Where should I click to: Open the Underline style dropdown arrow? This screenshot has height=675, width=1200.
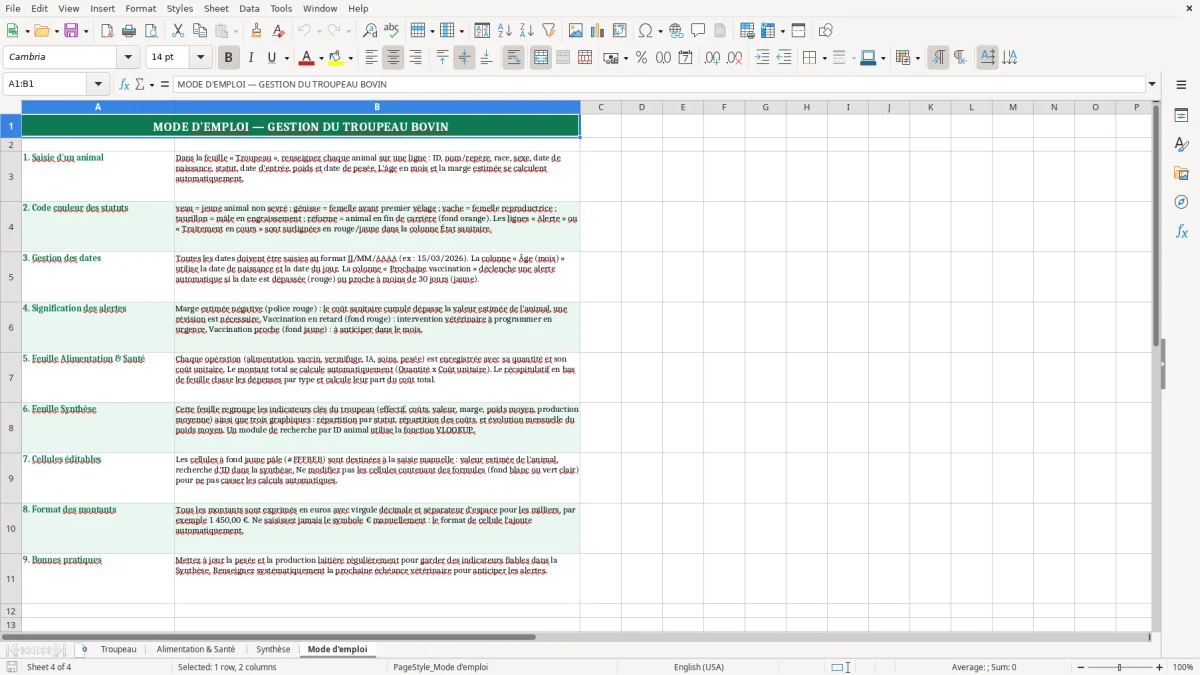point(286,58)
